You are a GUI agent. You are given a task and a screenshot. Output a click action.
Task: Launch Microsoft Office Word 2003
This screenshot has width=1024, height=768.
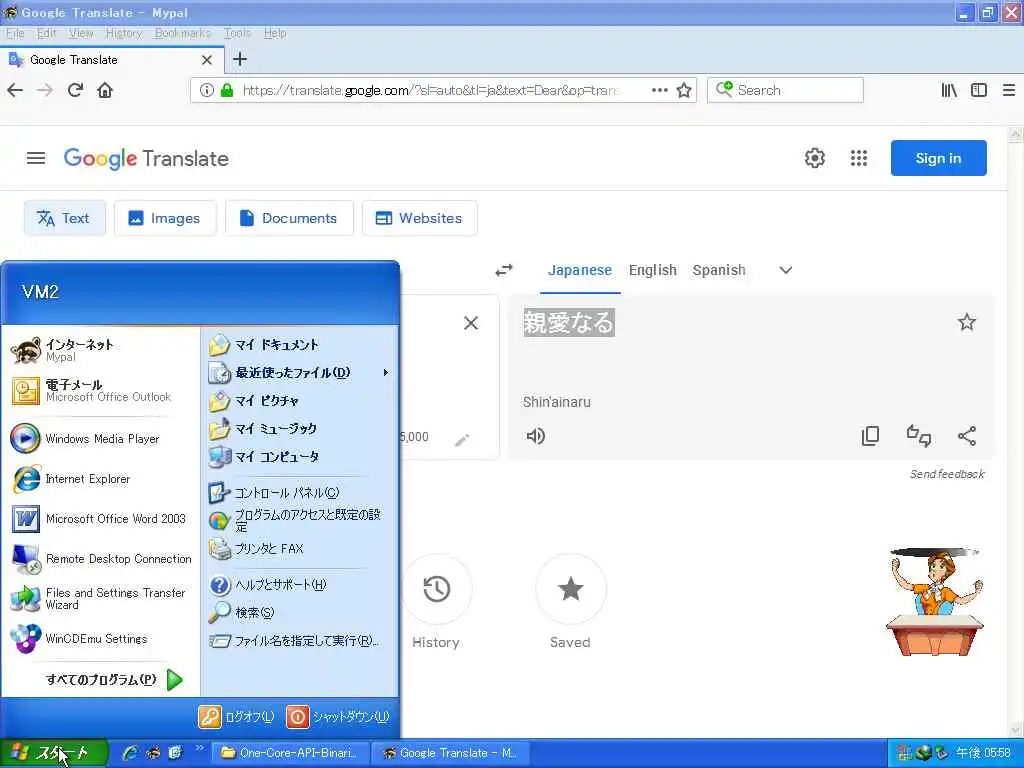coord(100,519)
